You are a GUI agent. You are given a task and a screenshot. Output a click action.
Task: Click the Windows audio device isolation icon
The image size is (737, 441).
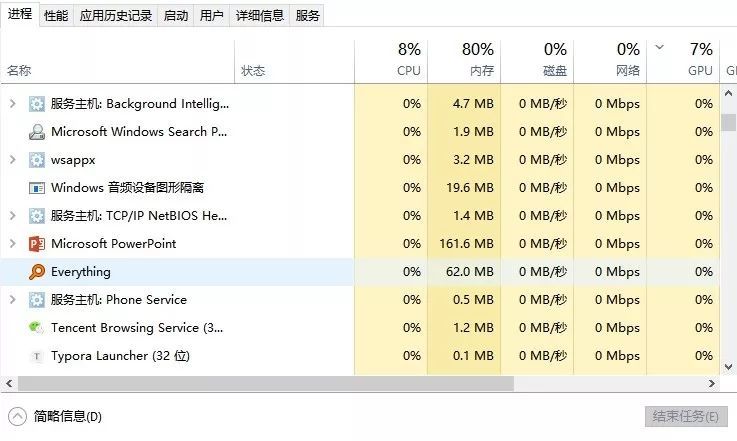click(37, 188)
